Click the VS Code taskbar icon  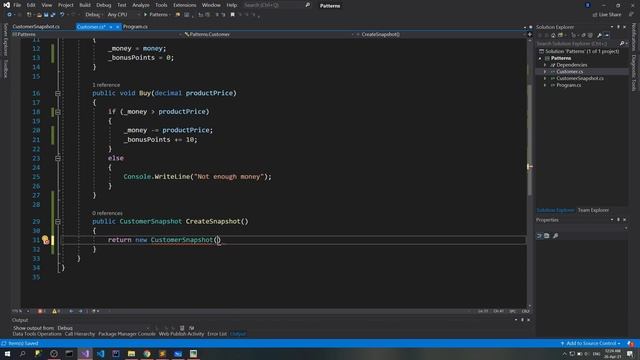tap(100, 353)
